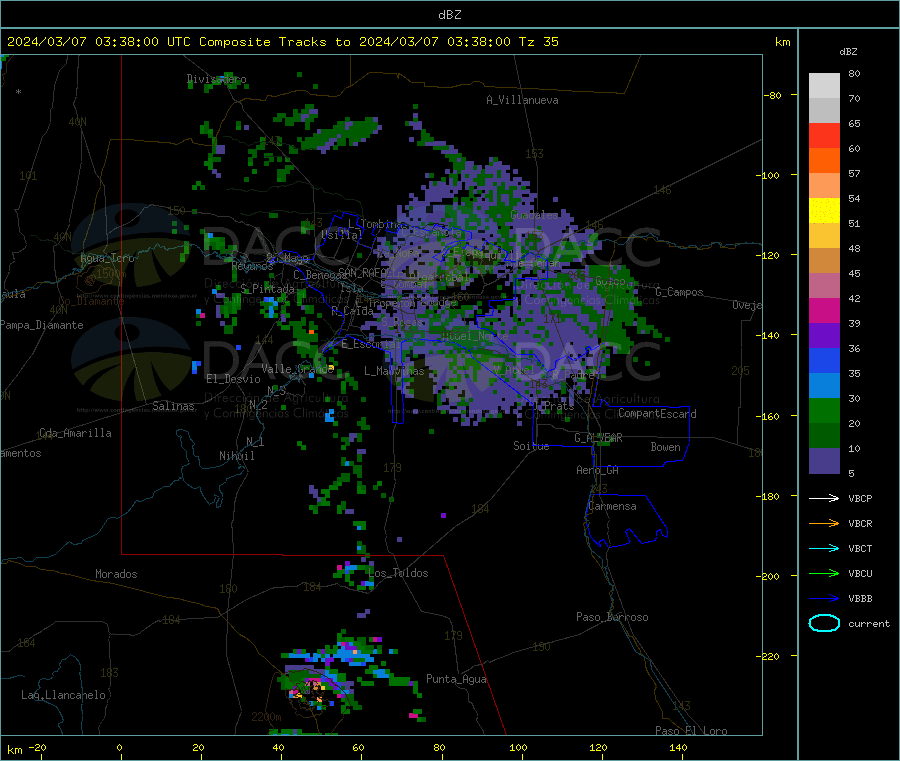Click the Paso_El_Loro map label

pyautogui.click(x=692, y=731)
